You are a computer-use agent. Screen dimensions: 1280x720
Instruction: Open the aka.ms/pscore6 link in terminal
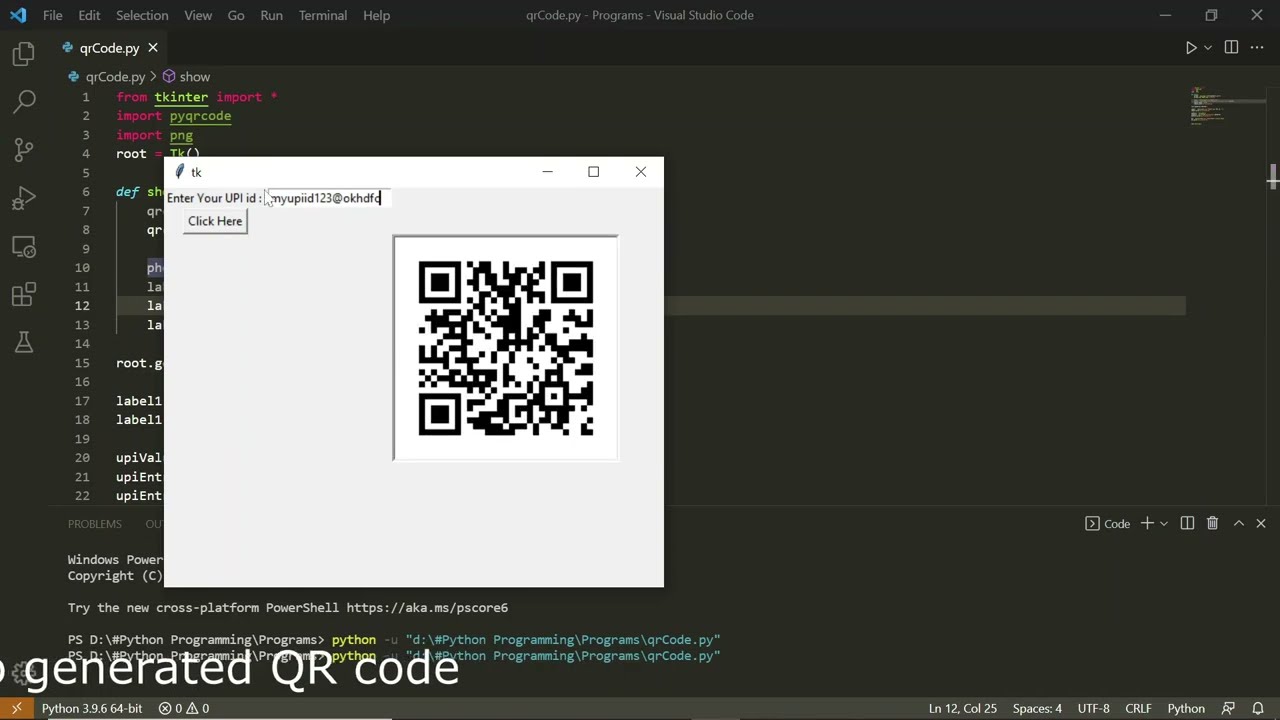click(x=427, y=607)
